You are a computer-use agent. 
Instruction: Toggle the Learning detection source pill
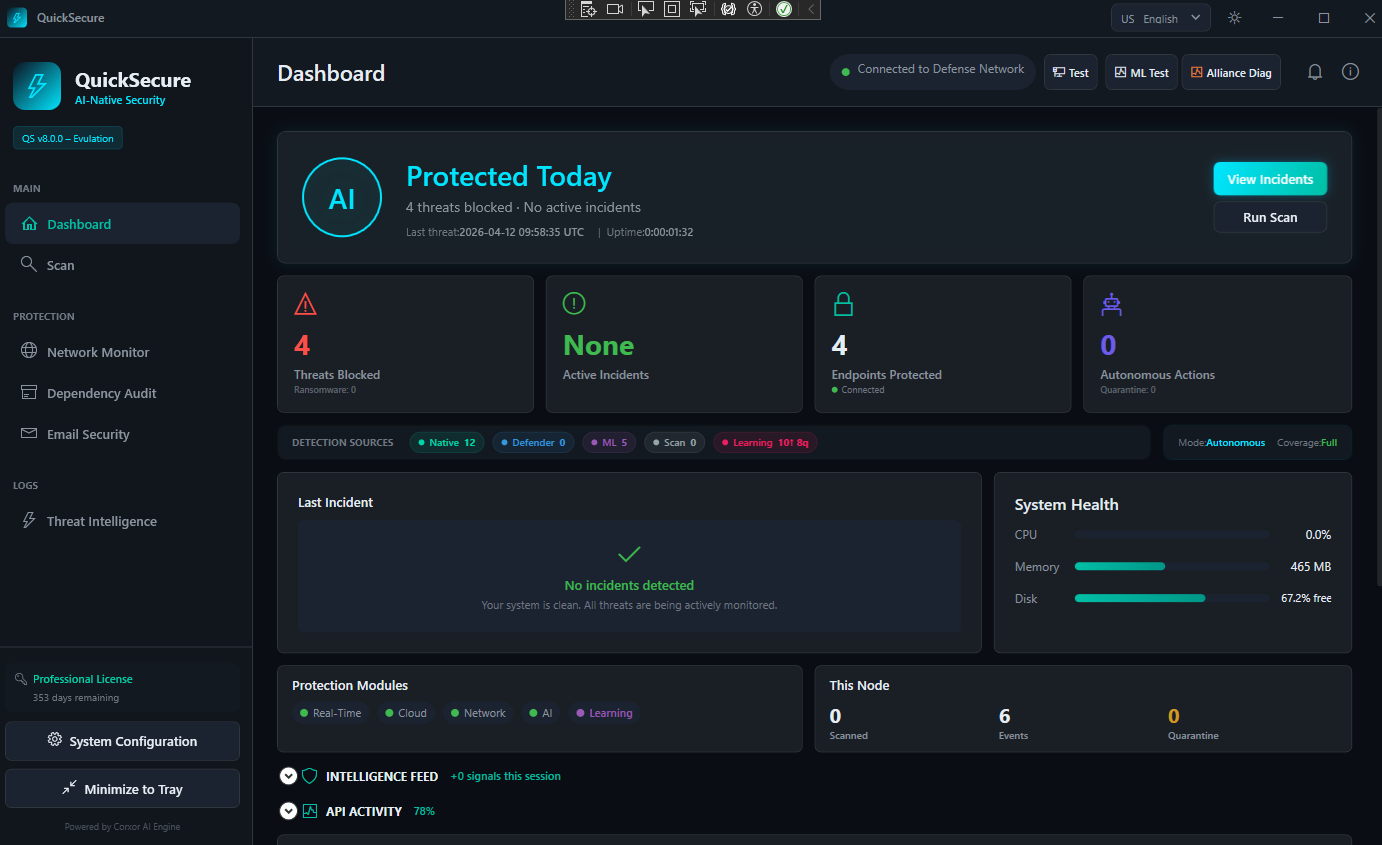pos(765,442)
